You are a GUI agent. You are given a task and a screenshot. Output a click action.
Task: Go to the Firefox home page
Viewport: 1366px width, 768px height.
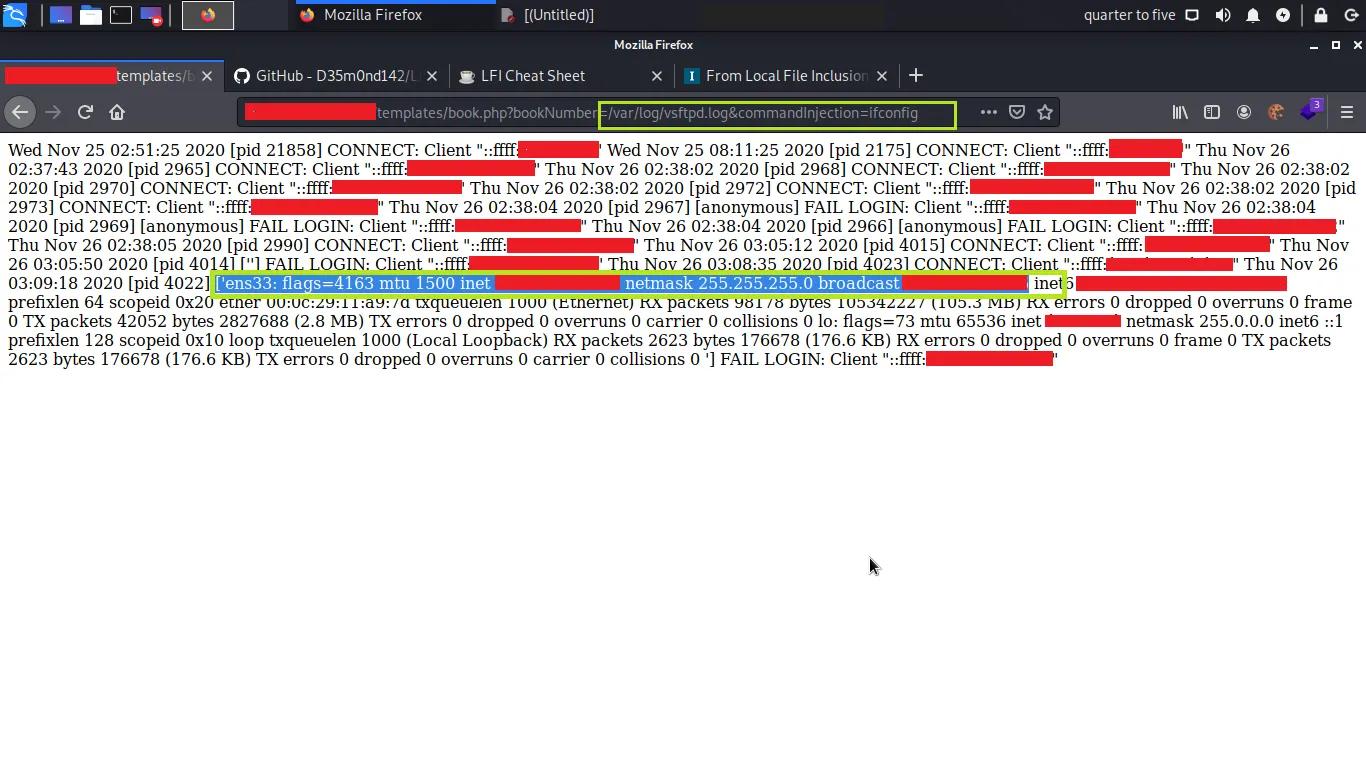point(117,113)
